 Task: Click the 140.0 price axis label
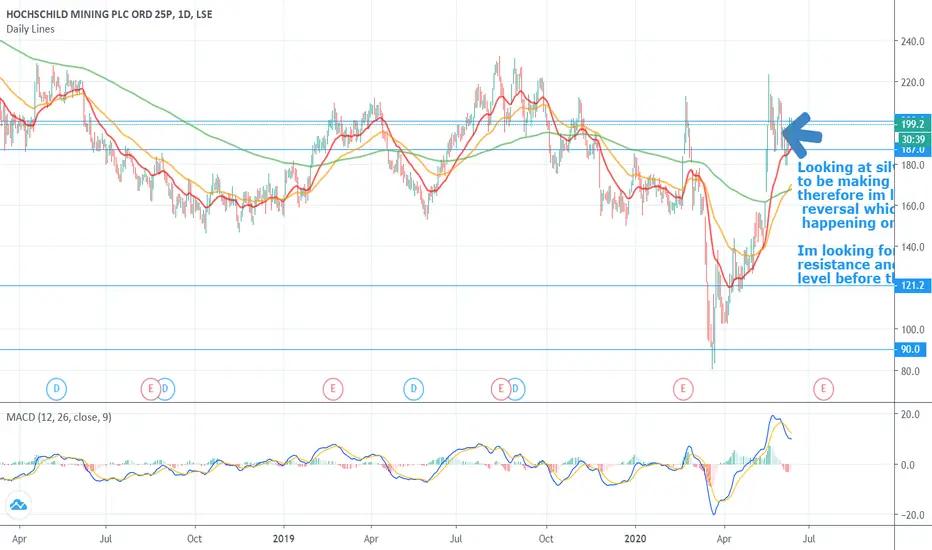pos(912,247)
